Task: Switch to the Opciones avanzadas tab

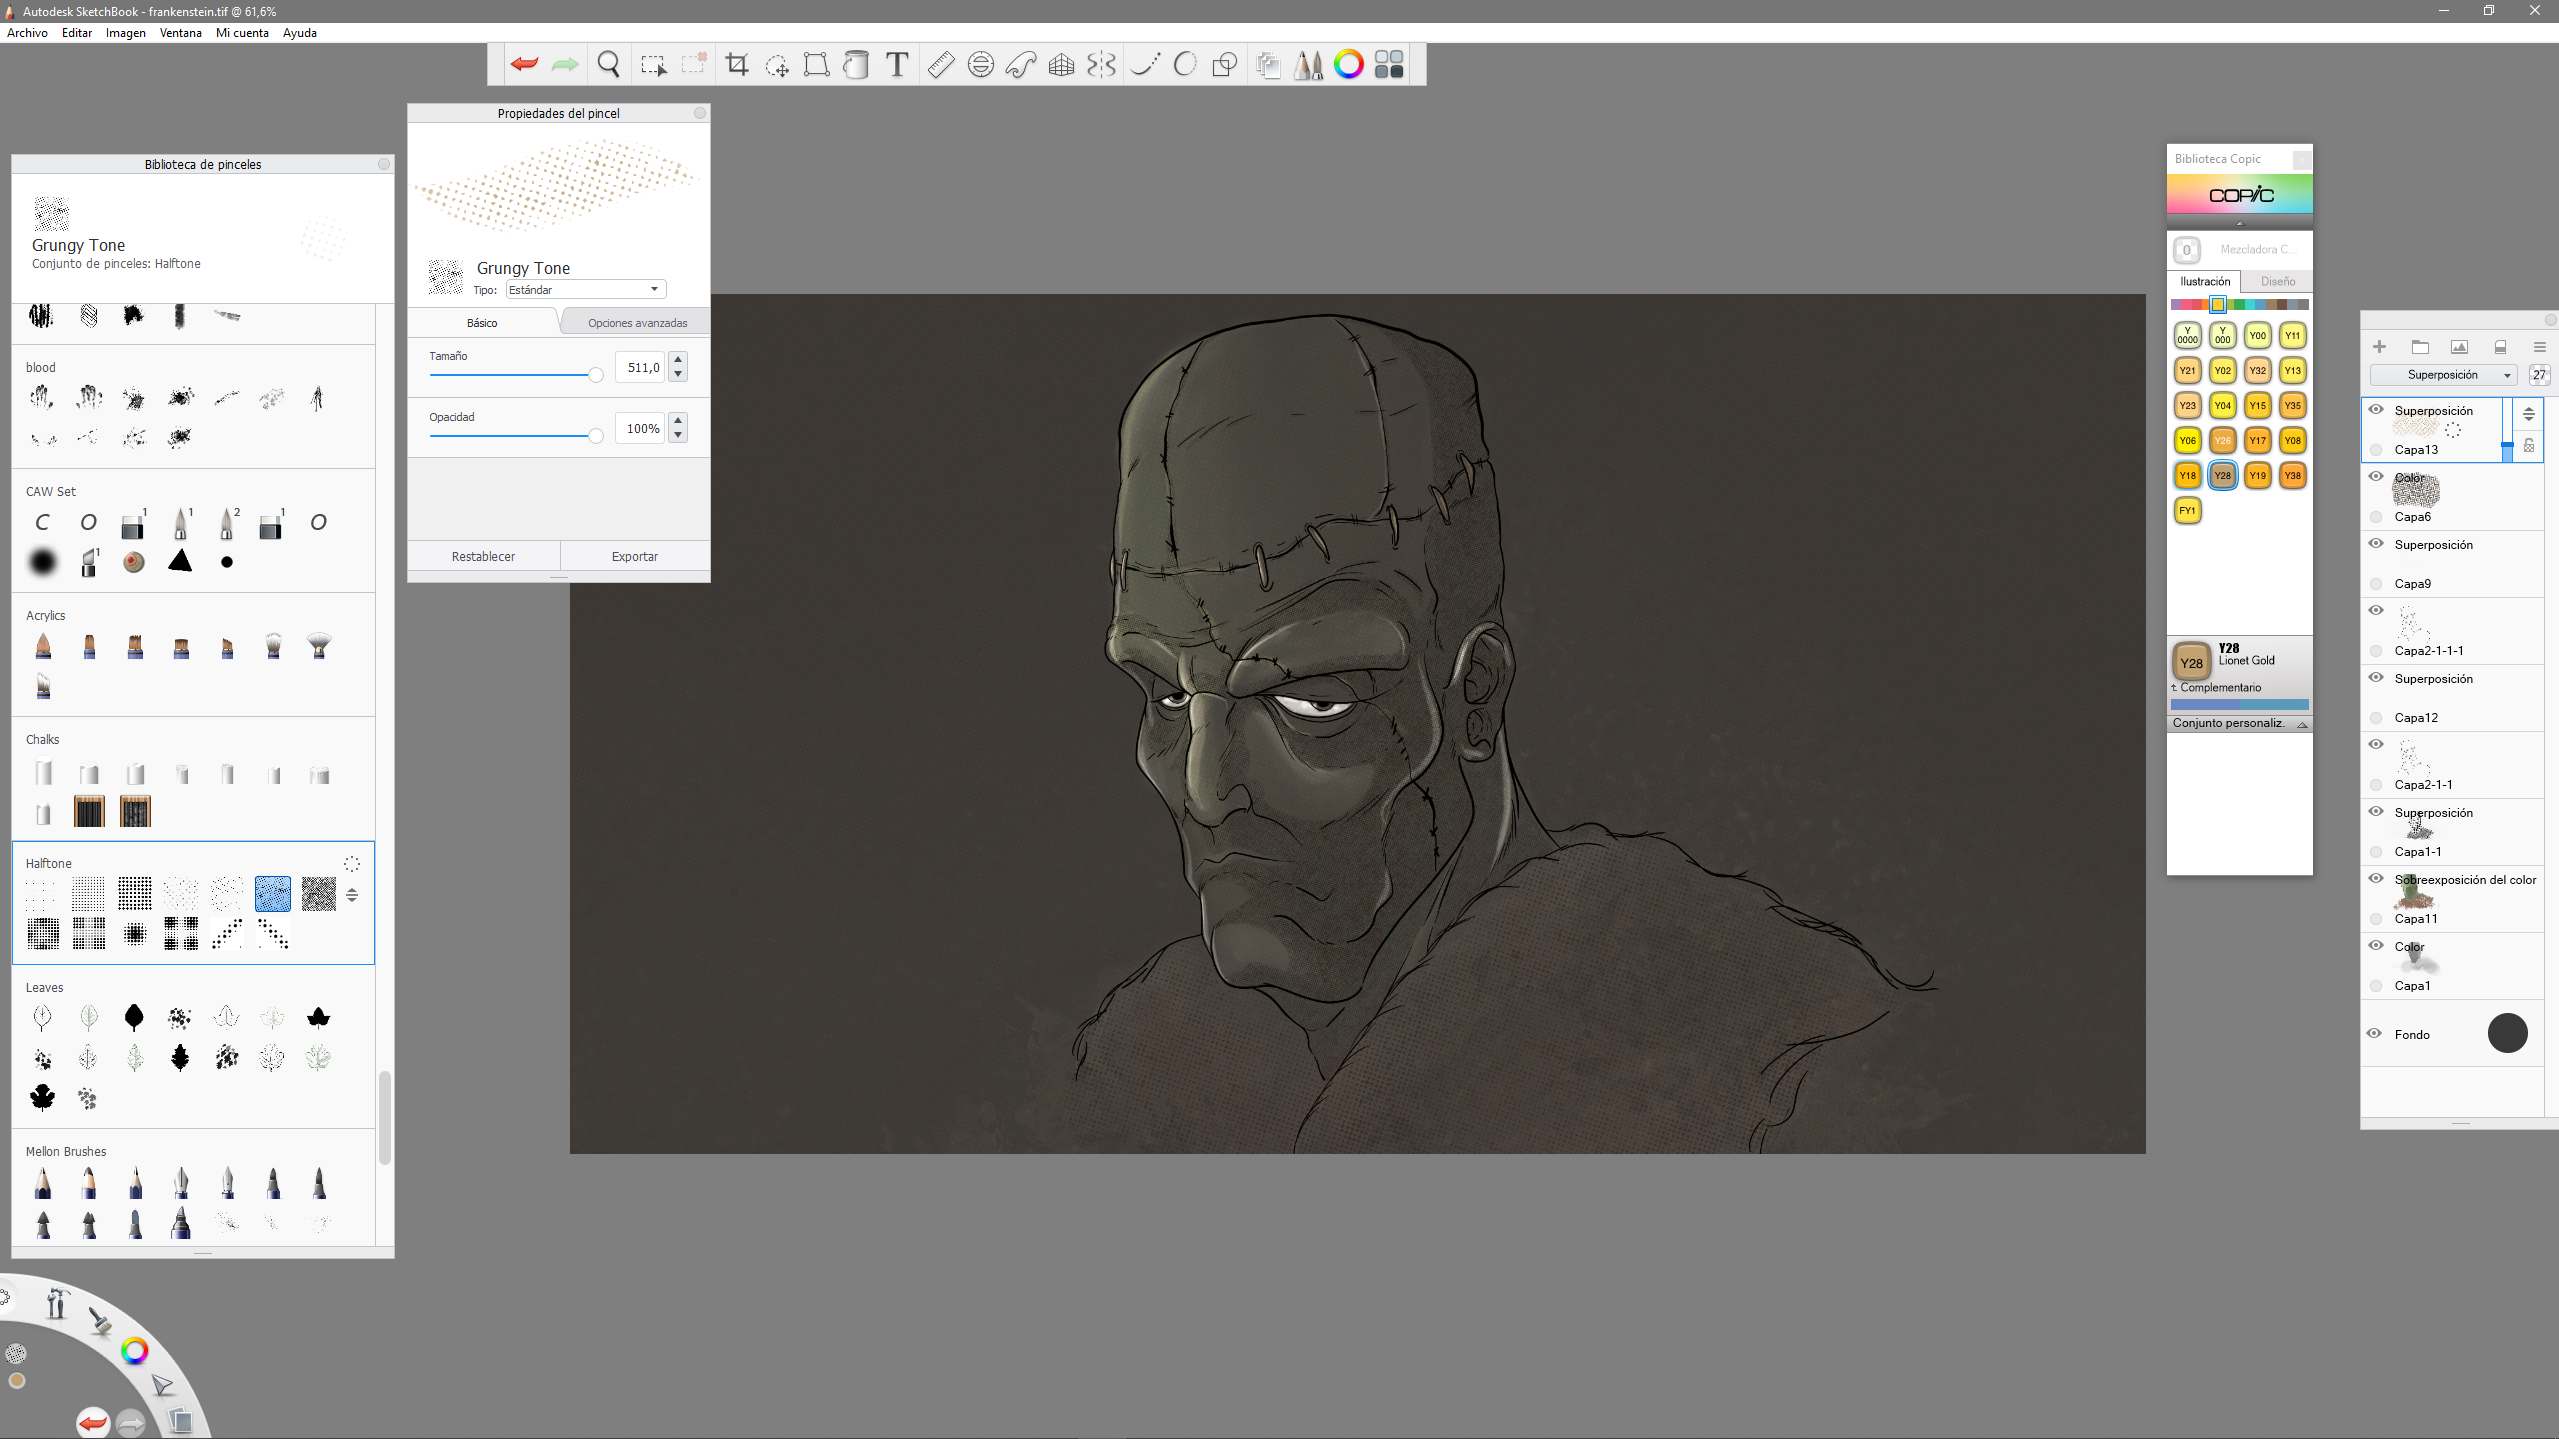Action: (x=637, y=323)
